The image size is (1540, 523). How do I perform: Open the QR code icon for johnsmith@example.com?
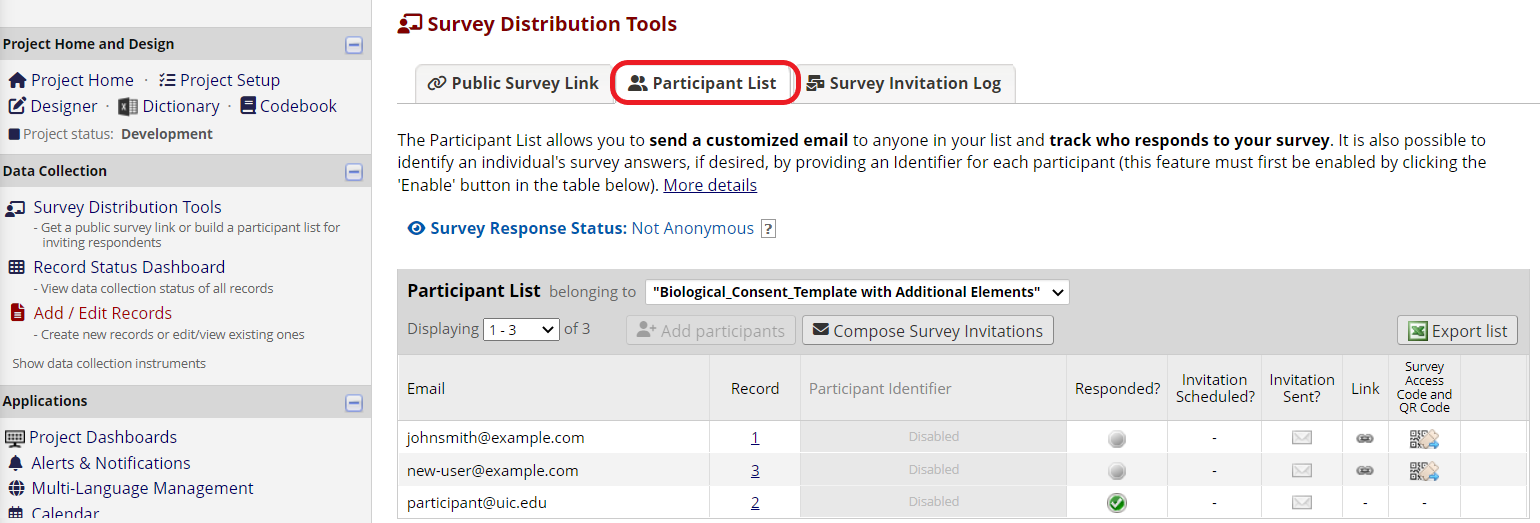pos(1424,438)
